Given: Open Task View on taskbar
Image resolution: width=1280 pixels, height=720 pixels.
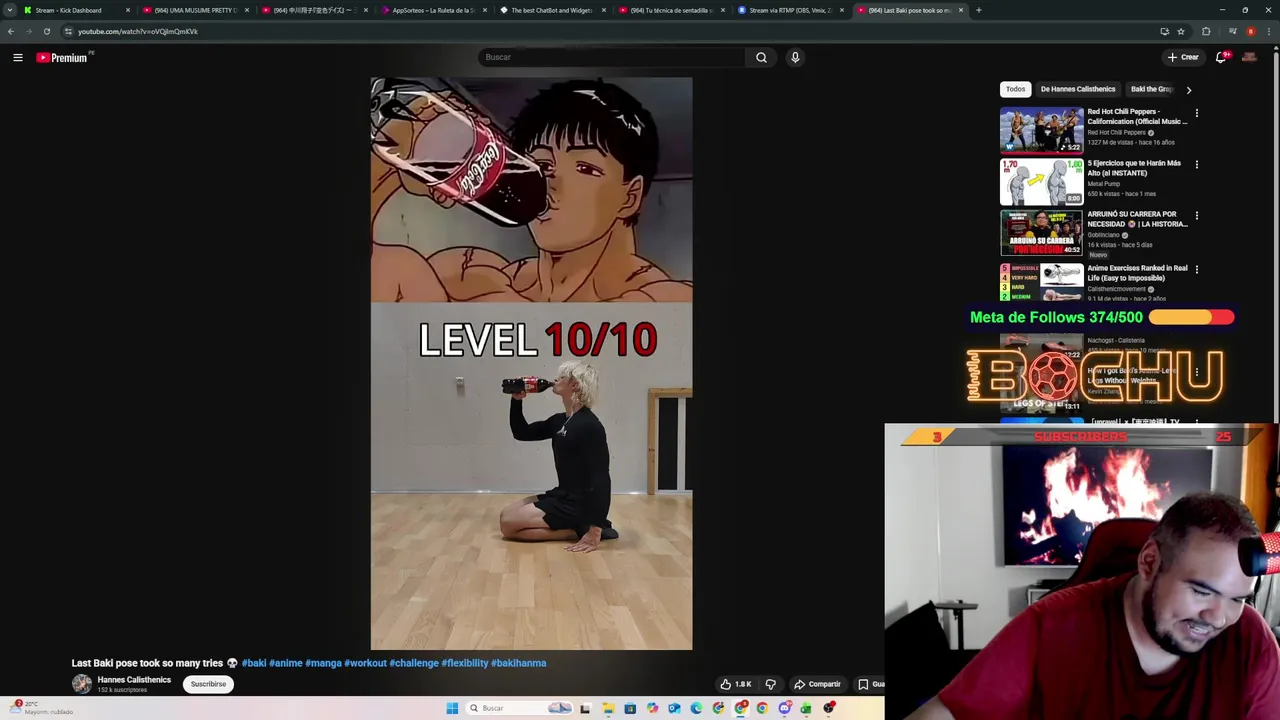Looking at the screenshot, I should click(585, 708).
